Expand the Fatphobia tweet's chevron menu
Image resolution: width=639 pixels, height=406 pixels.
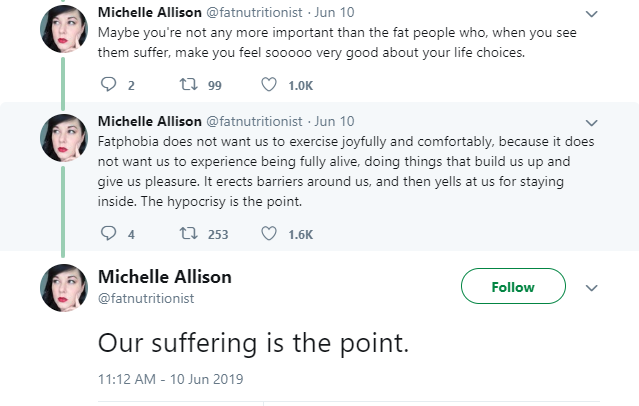[591, 122]
